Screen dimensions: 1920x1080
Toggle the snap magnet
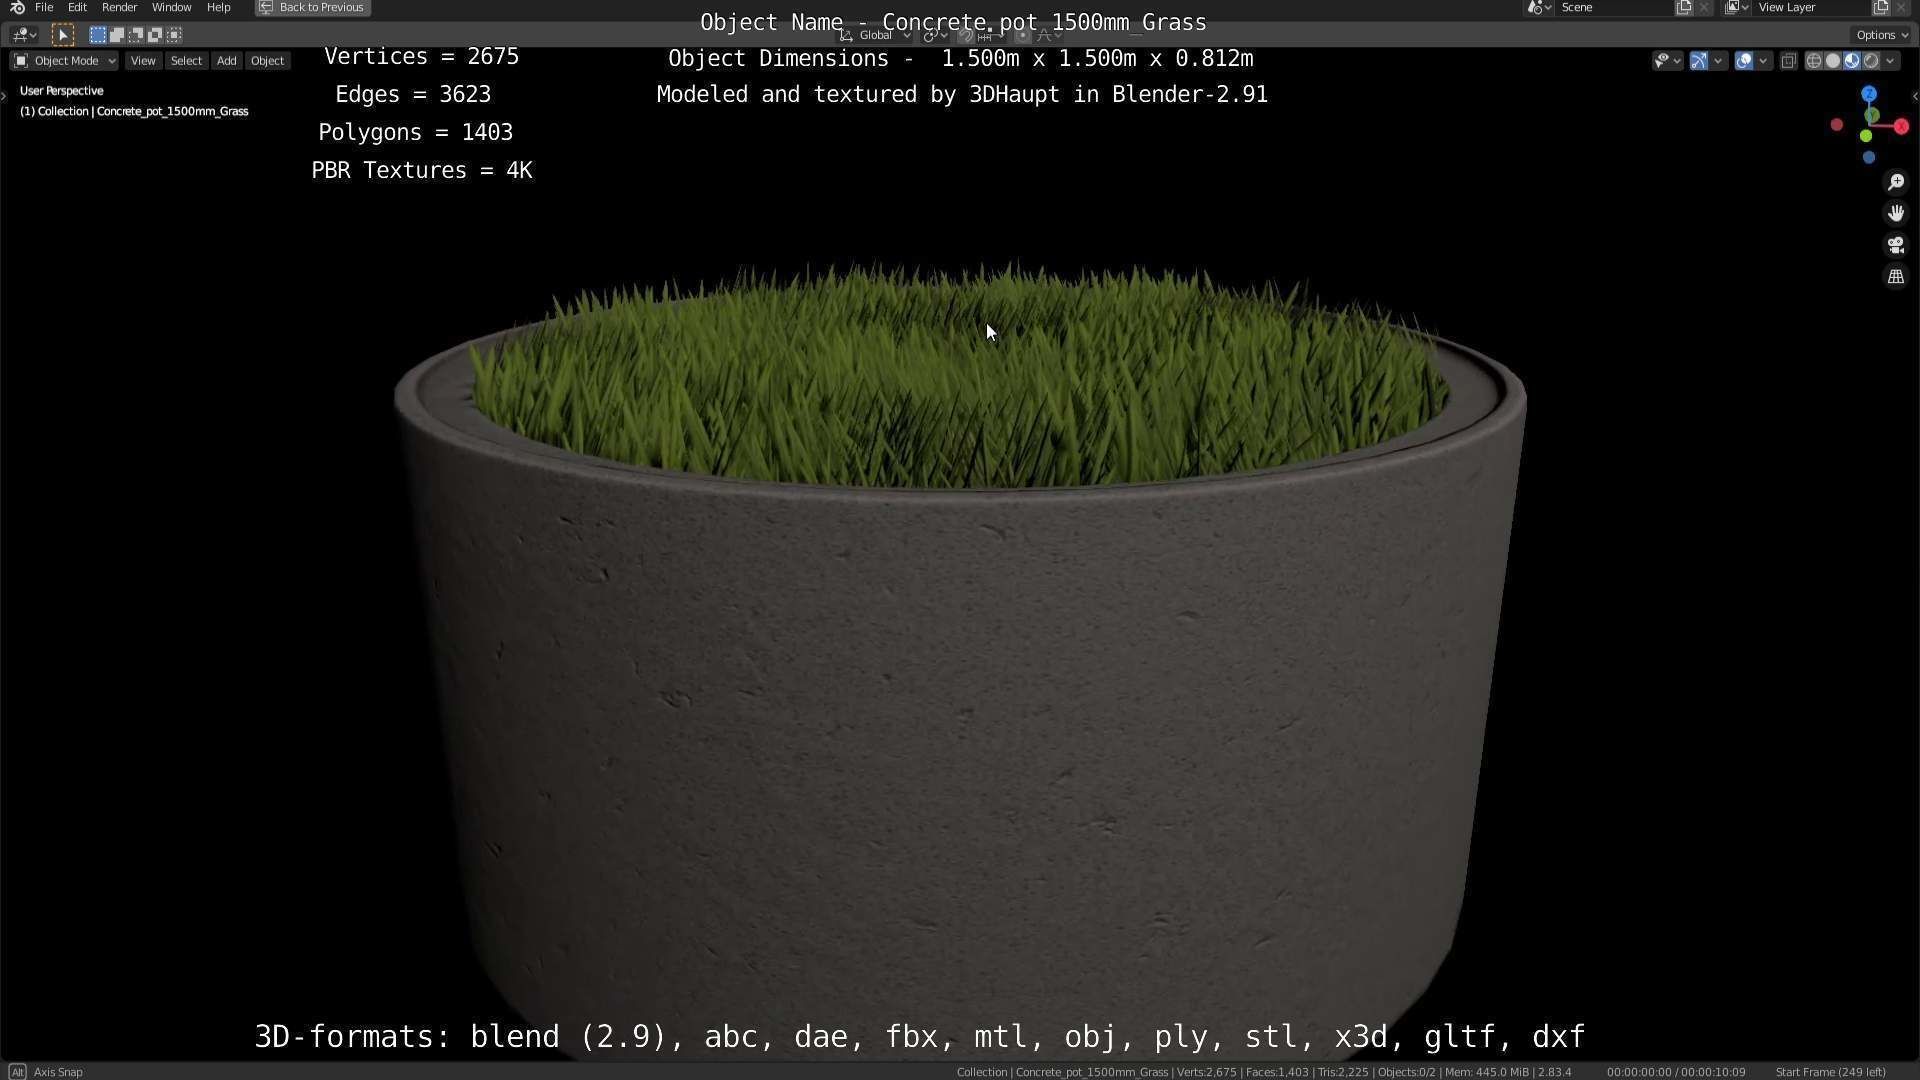966,35
